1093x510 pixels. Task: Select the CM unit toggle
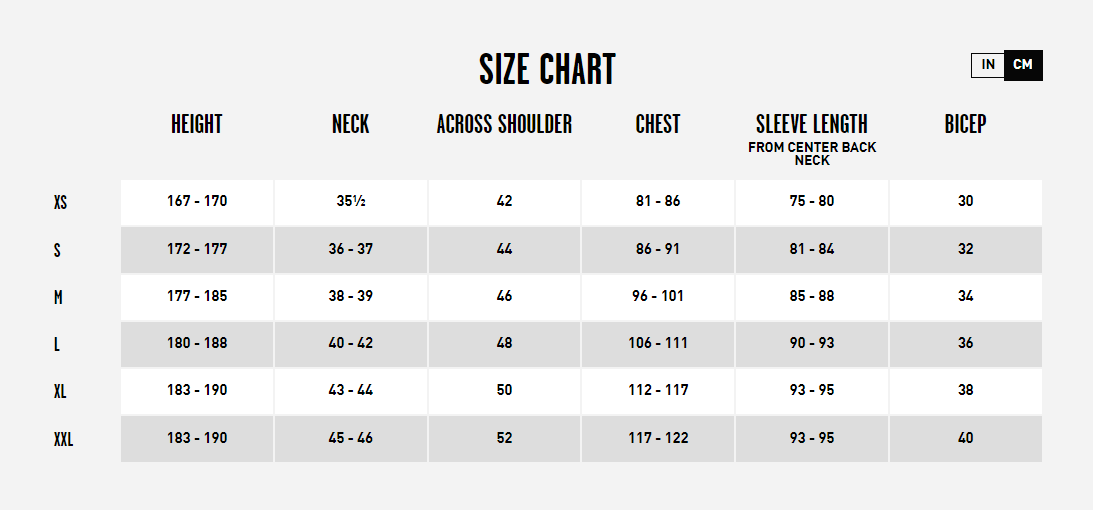pos(1023,65)
